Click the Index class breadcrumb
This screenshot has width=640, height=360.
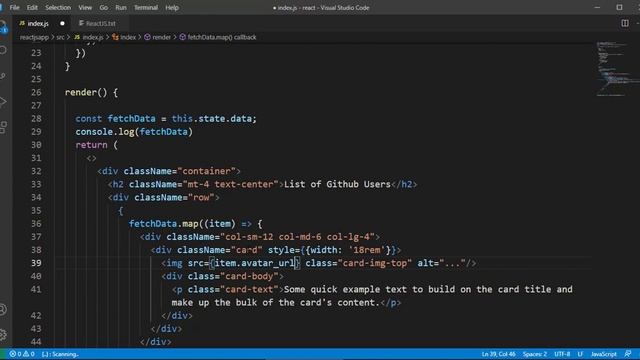coord(124,37)
